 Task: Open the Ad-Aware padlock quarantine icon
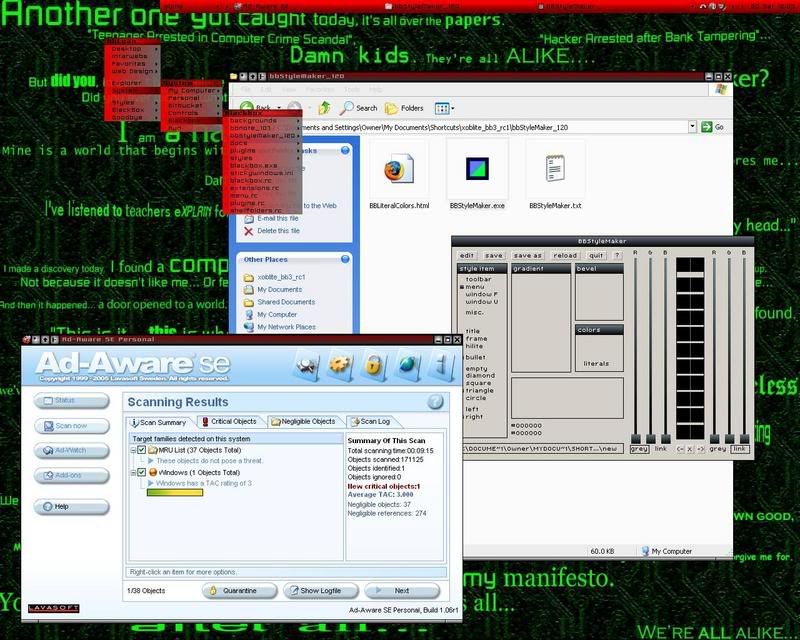coord(374,366)
